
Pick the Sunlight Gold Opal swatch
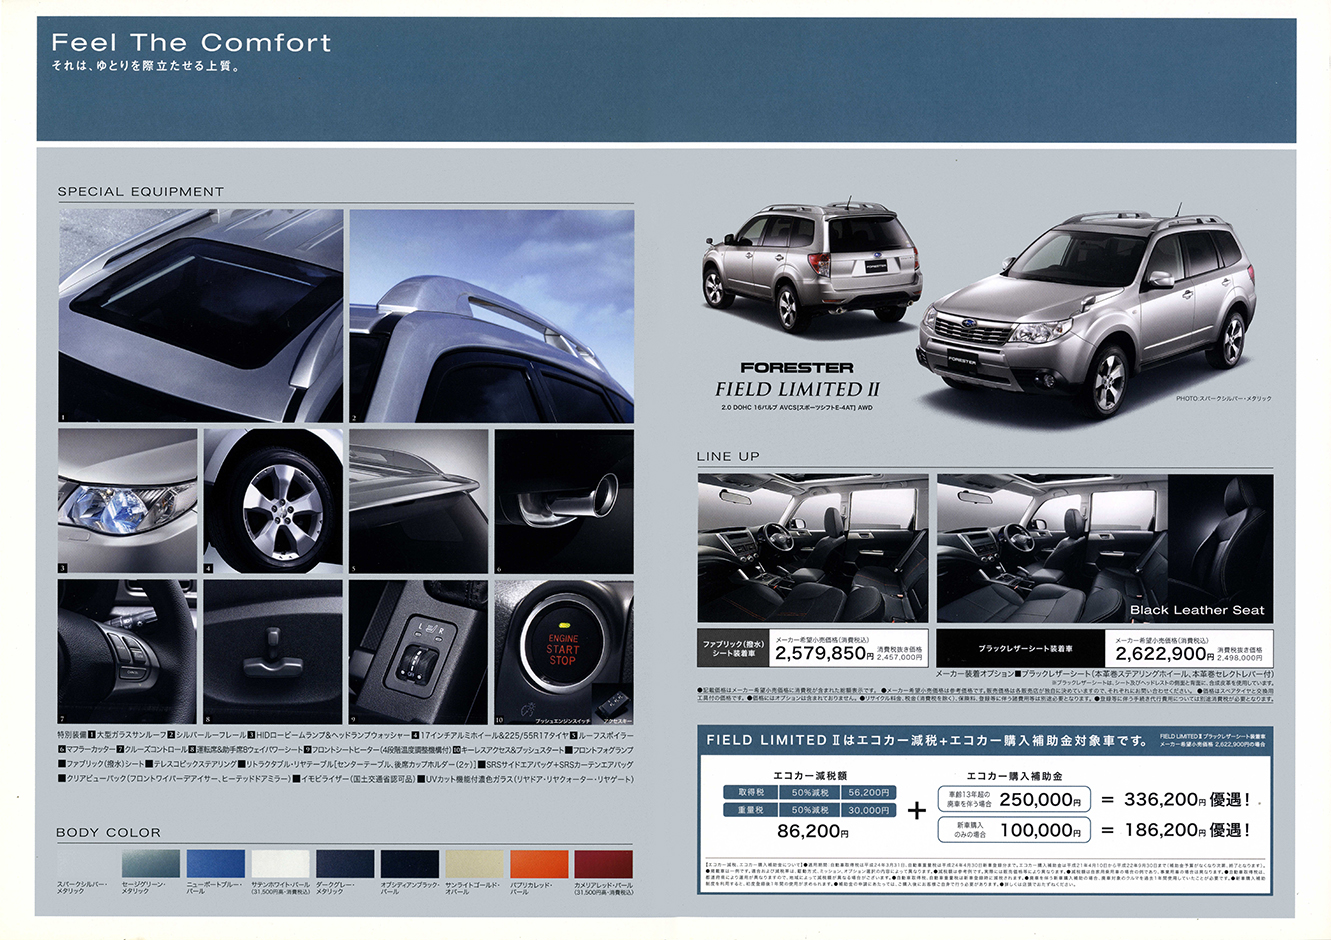click(474, 863)
